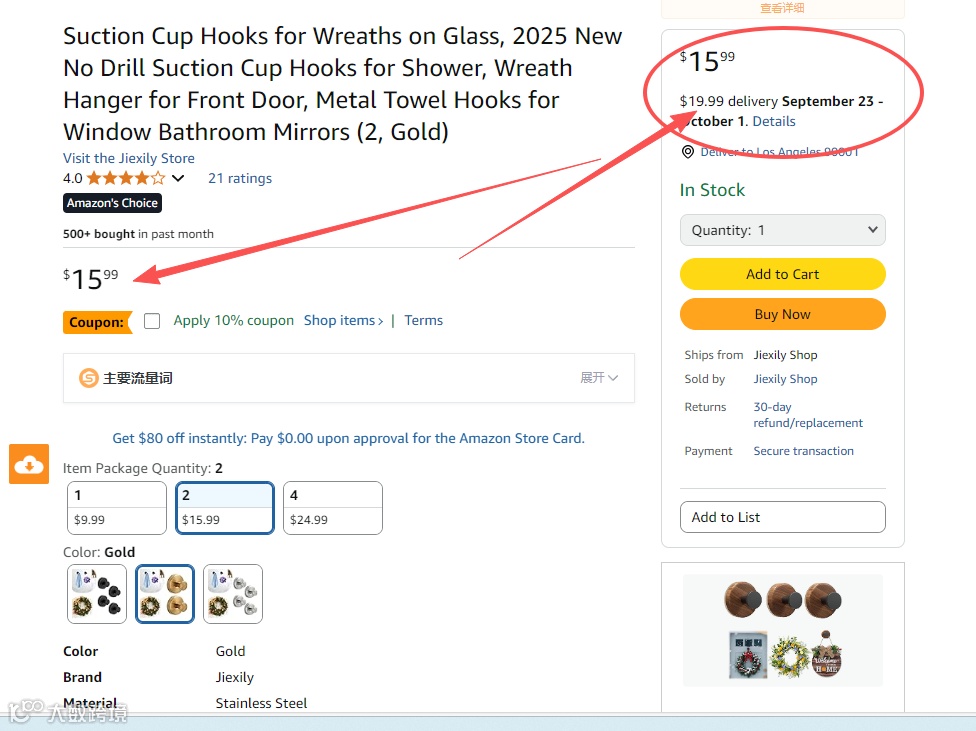Click the orange S logo beside 主要流量词
Screen dimensions: 976x731
pyautogui.click(x=88, y=377)
